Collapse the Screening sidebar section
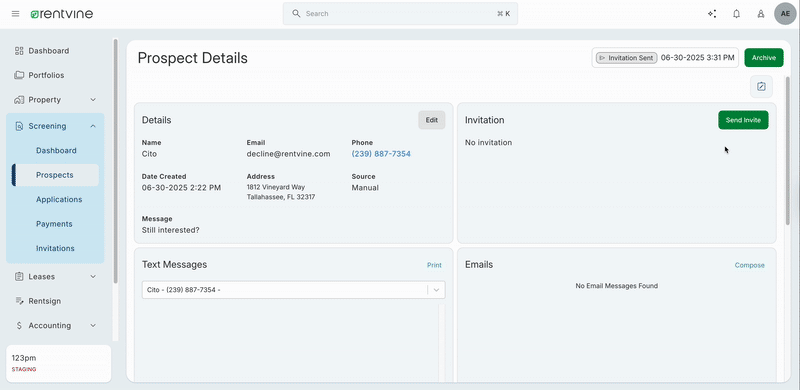This screenshot has height=390, width=800. point(93,126)
